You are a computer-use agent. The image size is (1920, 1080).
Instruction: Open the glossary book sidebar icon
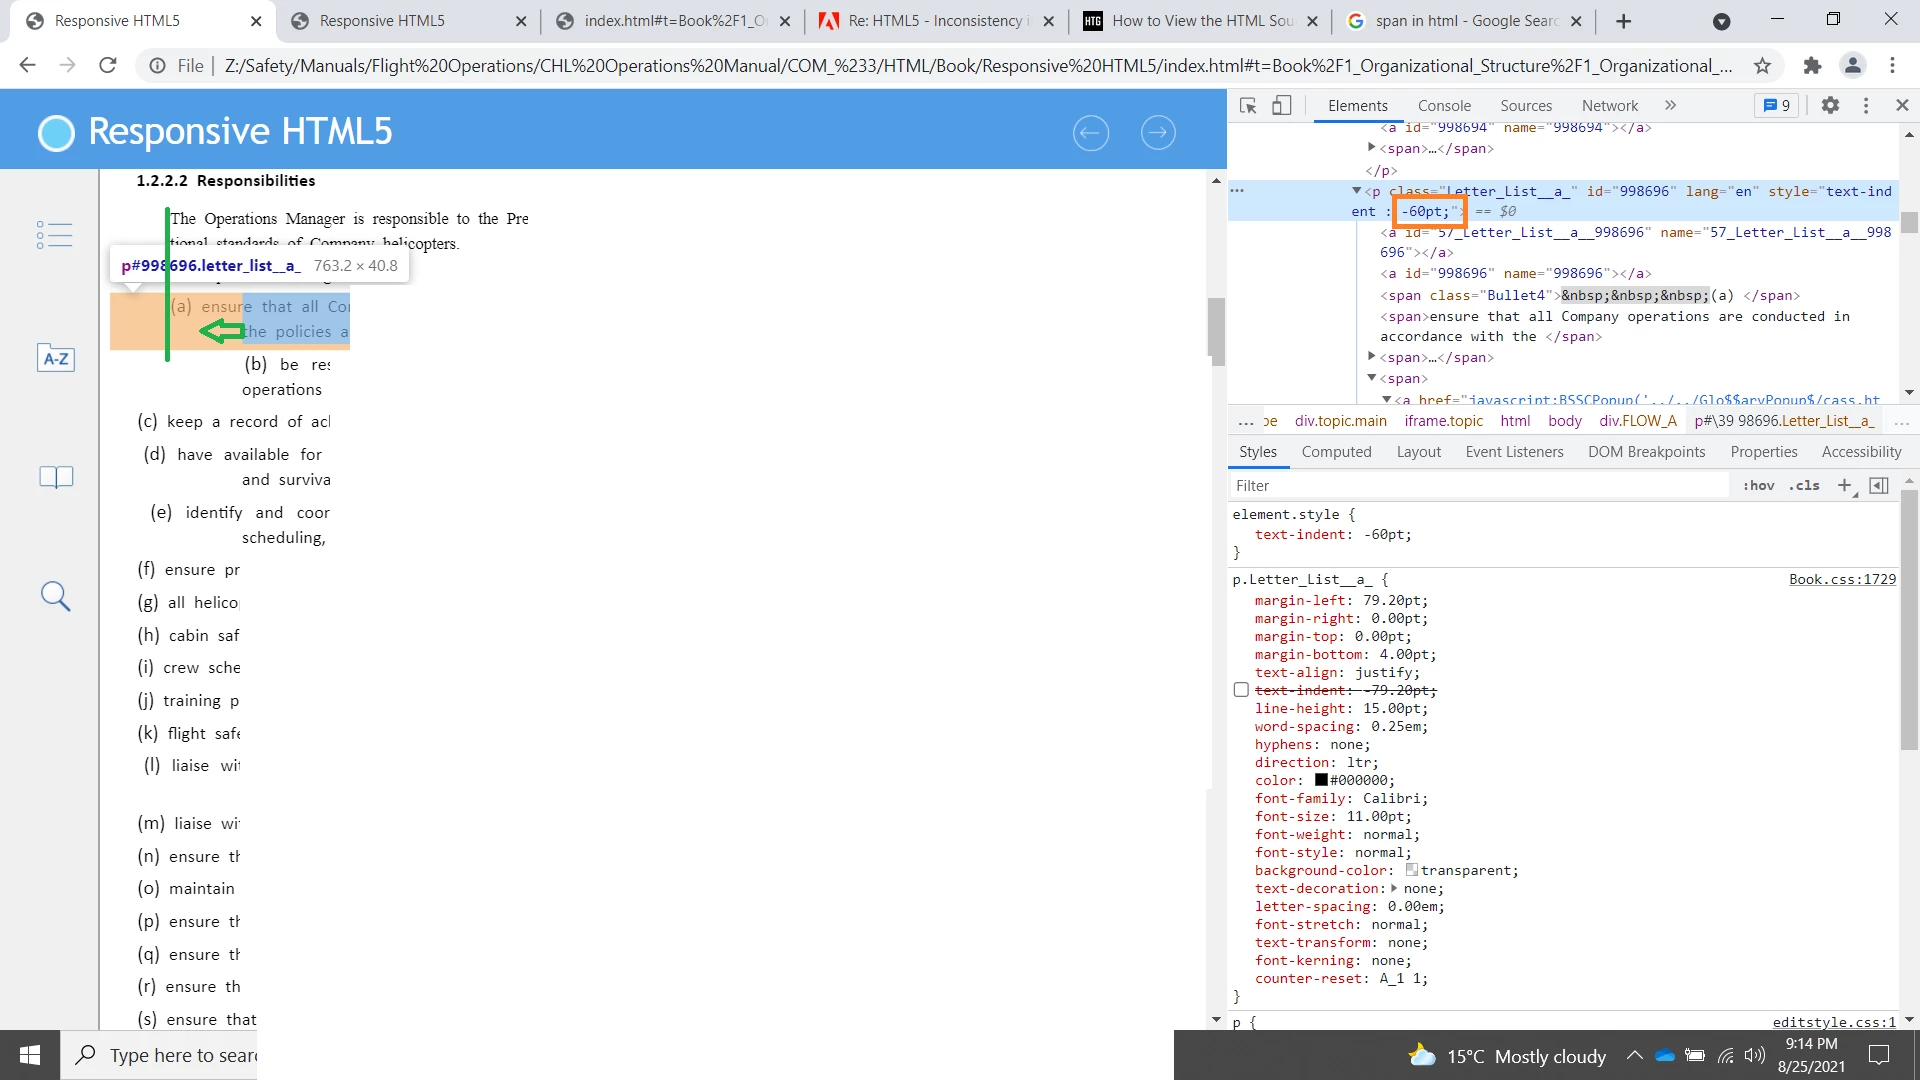pyautogui.click(x=55, y=477)
